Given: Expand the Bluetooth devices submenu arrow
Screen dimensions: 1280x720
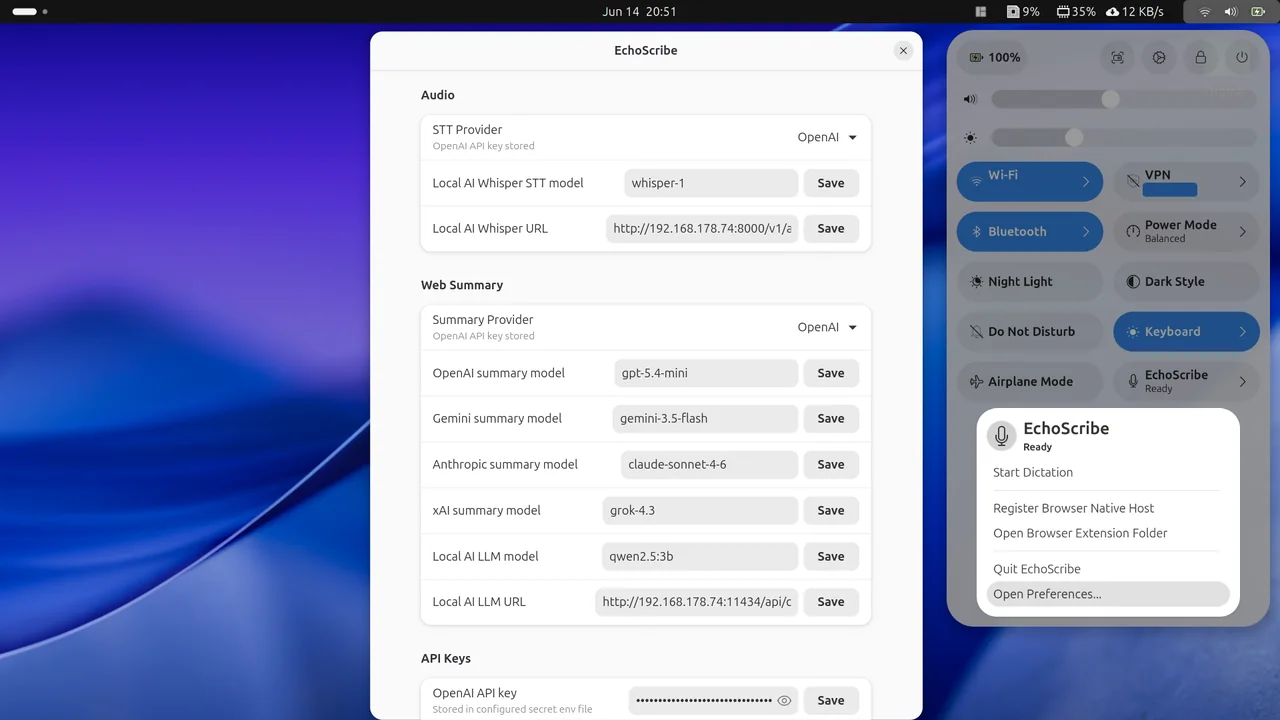Looking at the screenshot, I should (x=1086, y=231).
